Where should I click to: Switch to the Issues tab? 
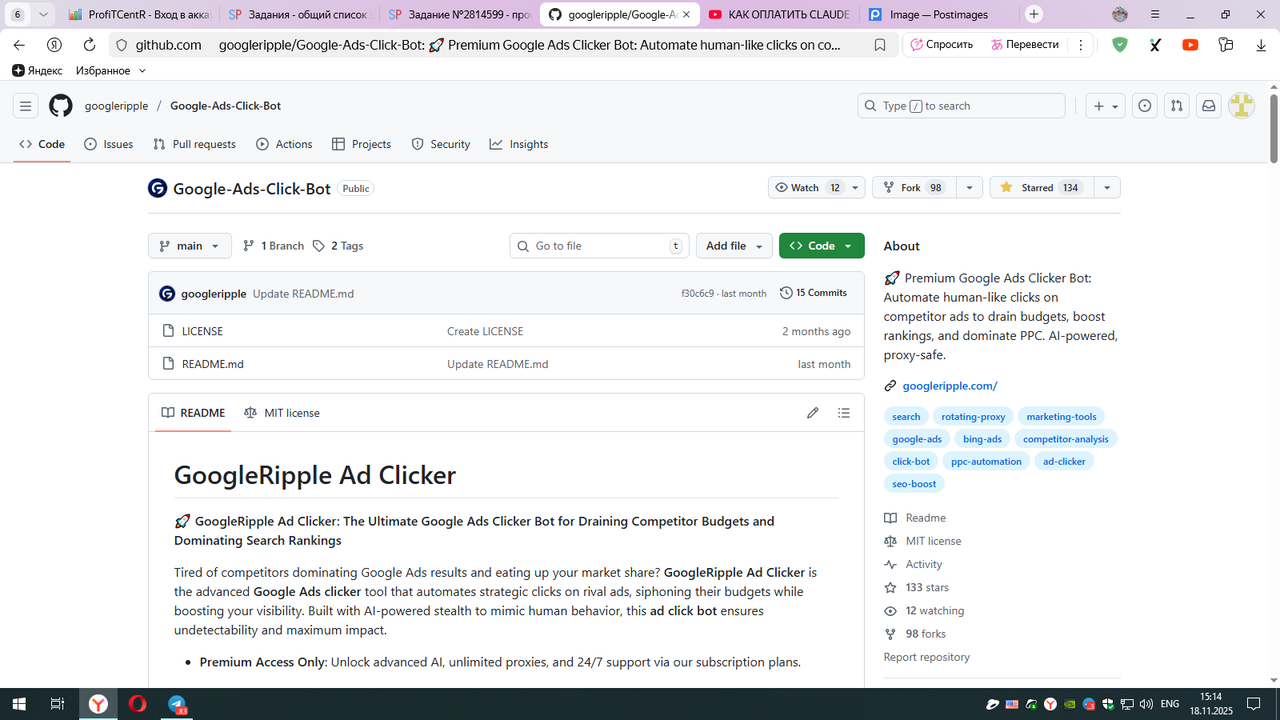(109, 144)
